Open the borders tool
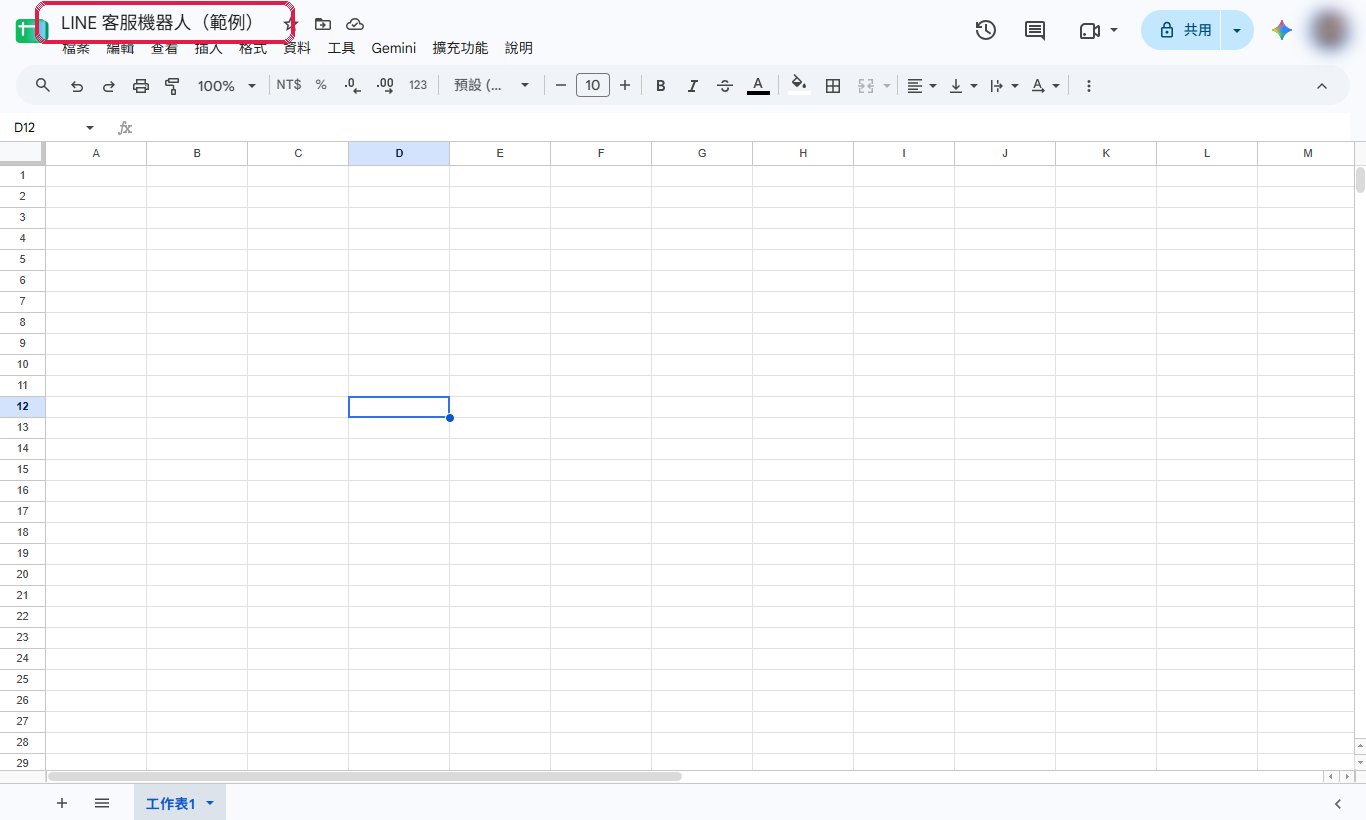The image size is (1366, 820). tap(832, 86)
